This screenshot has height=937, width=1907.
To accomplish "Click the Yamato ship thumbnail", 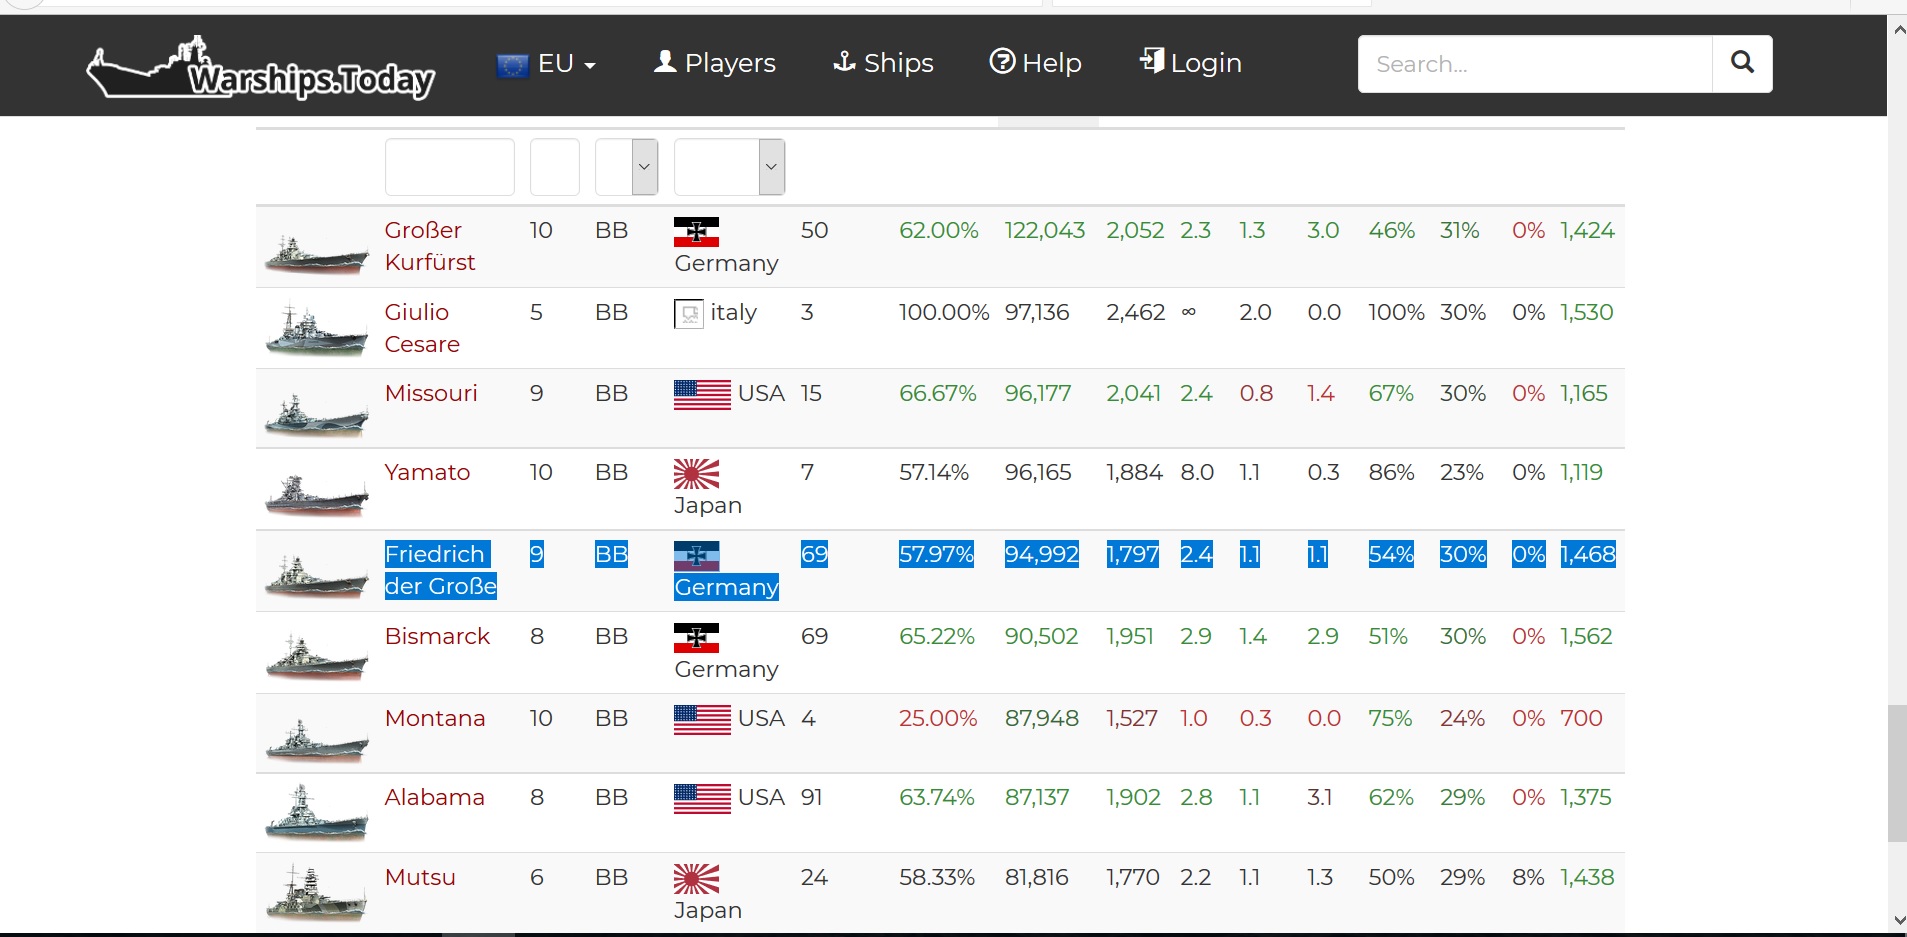I will coord(316,495).
